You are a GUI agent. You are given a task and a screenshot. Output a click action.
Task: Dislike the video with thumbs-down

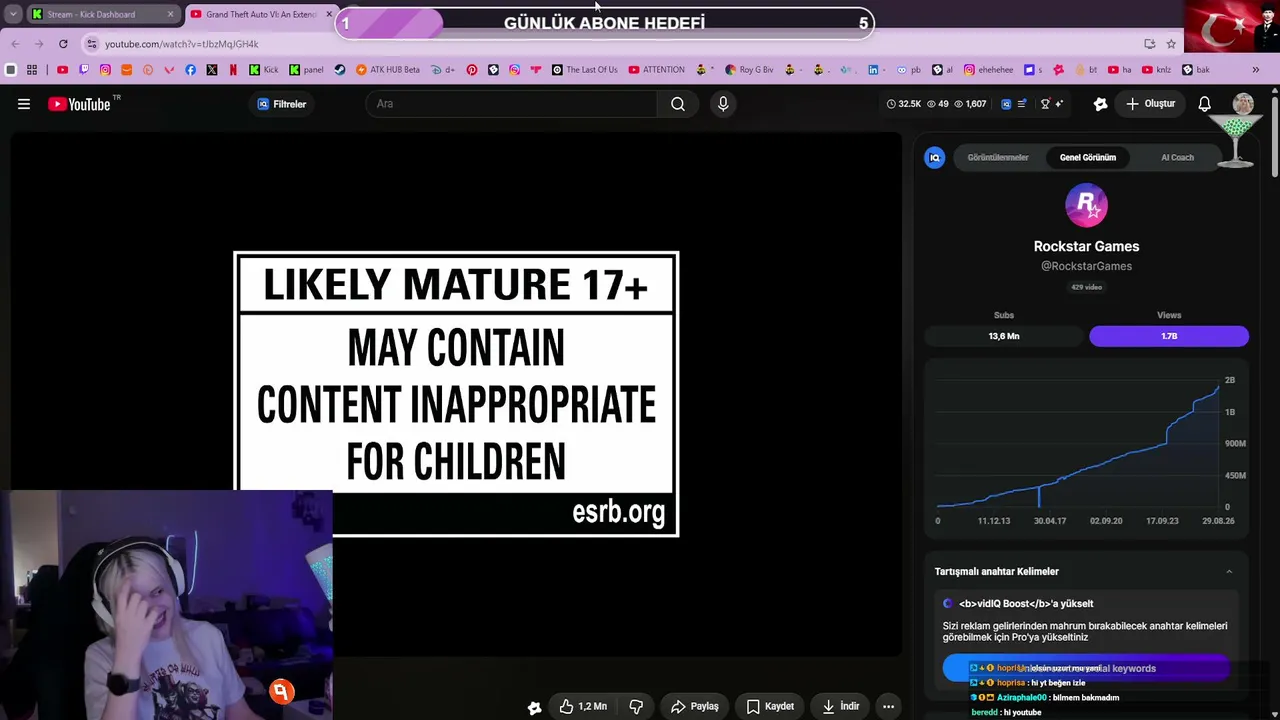pos(636,706)
